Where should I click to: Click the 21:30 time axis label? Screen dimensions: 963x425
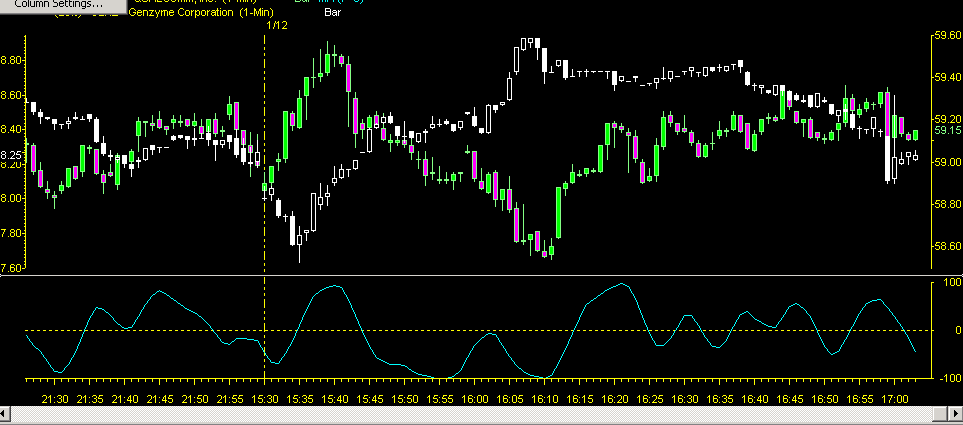tap(55, 399)
